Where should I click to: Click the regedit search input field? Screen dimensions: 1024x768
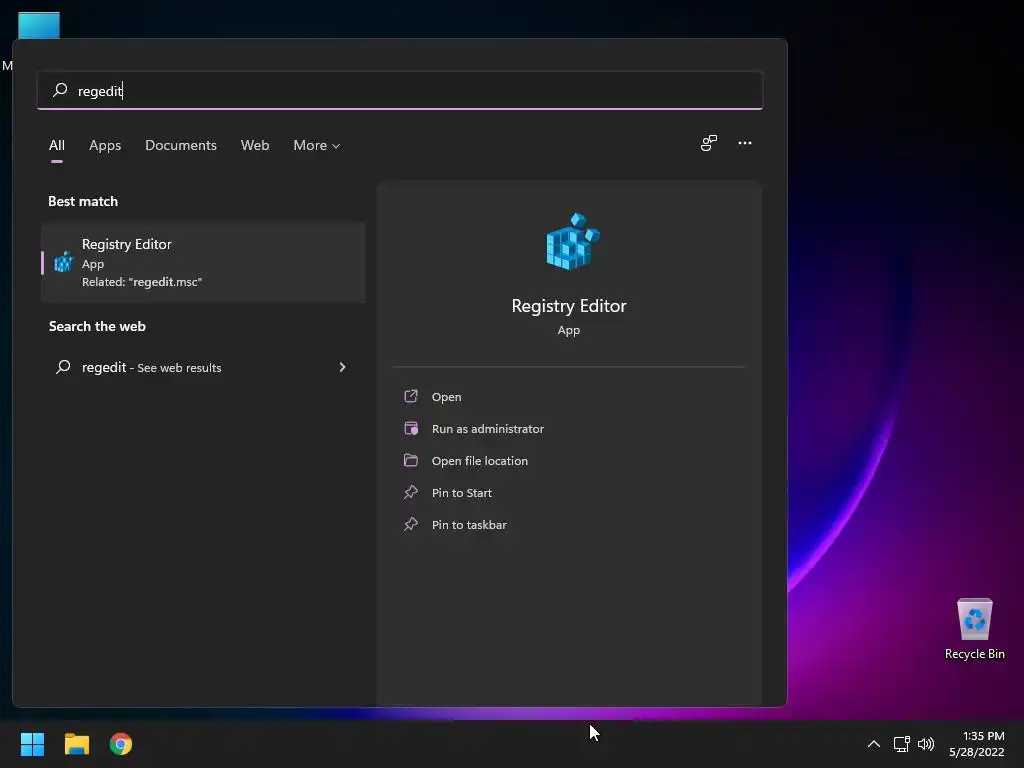400,90
